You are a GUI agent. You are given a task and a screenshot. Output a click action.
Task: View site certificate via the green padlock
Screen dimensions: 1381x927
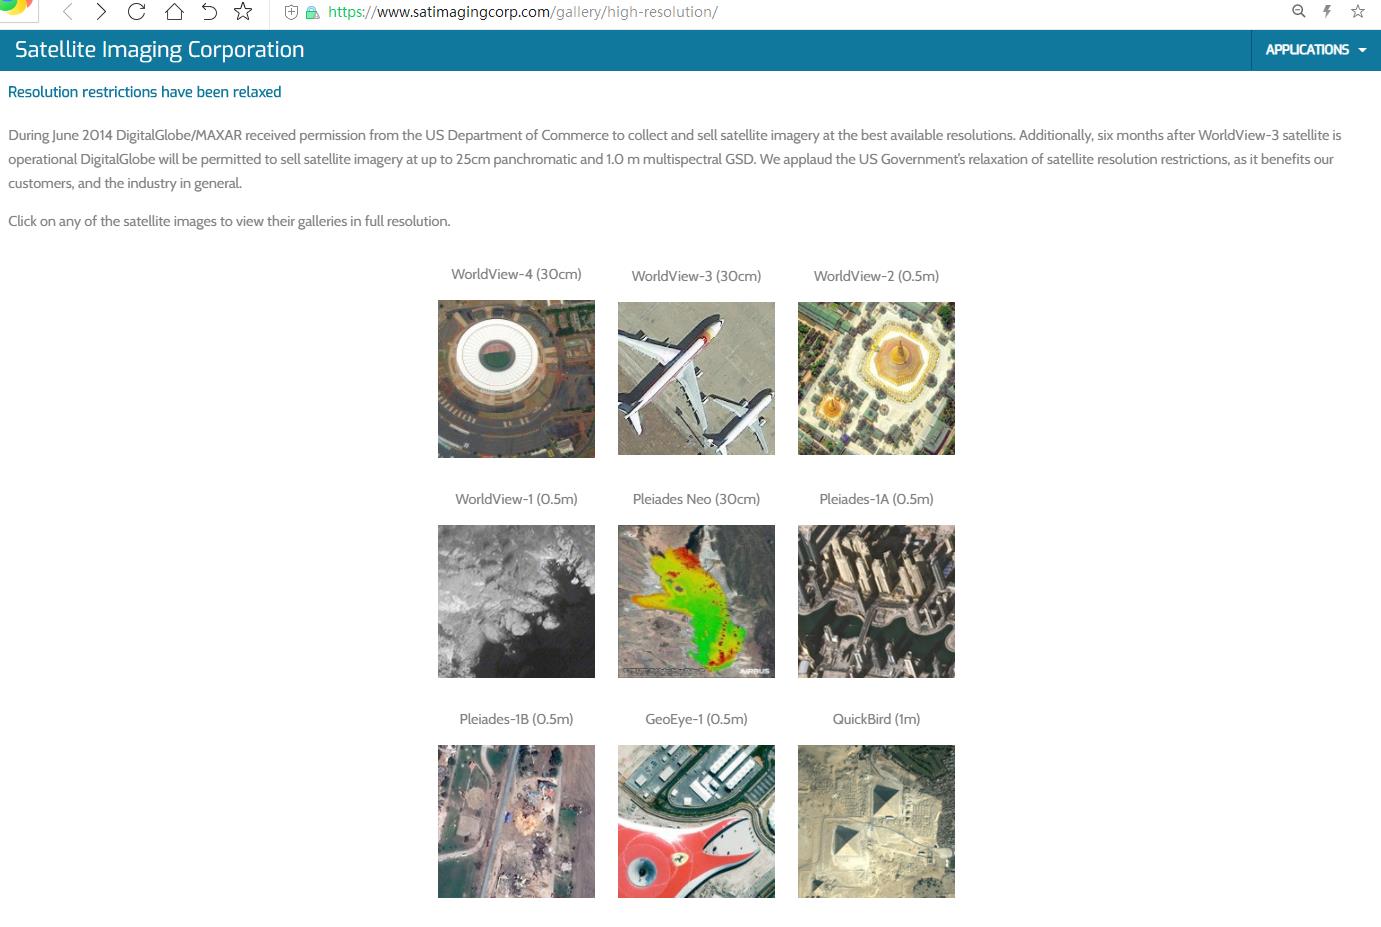click(312, 13)
